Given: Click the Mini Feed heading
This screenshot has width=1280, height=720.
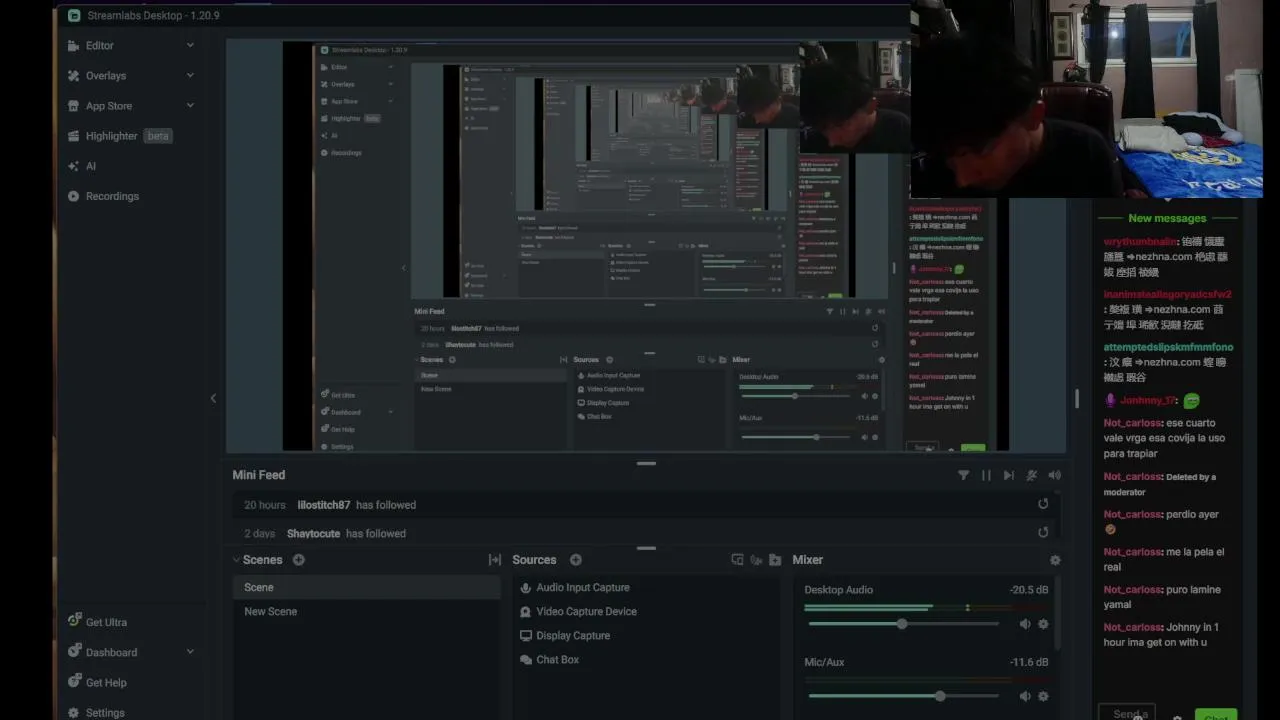Looking at the screenshot, I should (259, 475).
